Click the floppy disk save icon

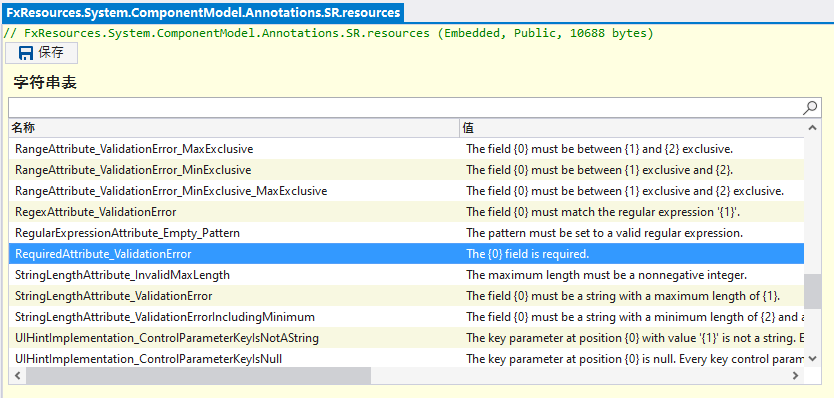[x=25, y=53]
